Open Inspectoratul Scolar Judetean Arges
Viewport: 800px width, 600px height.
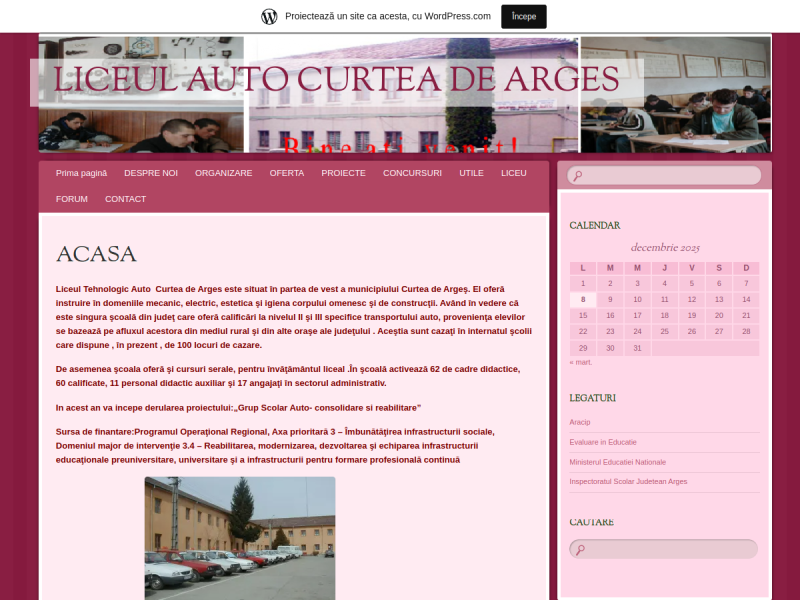(627, 481)
